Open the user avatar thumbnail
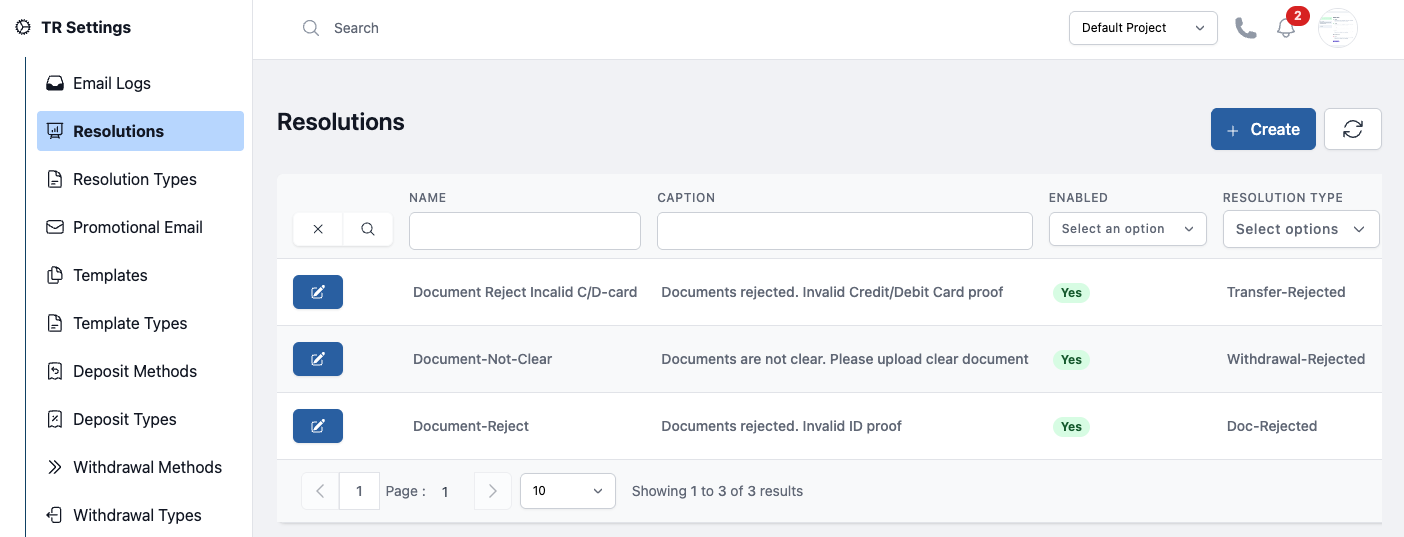 (1338, 28)
